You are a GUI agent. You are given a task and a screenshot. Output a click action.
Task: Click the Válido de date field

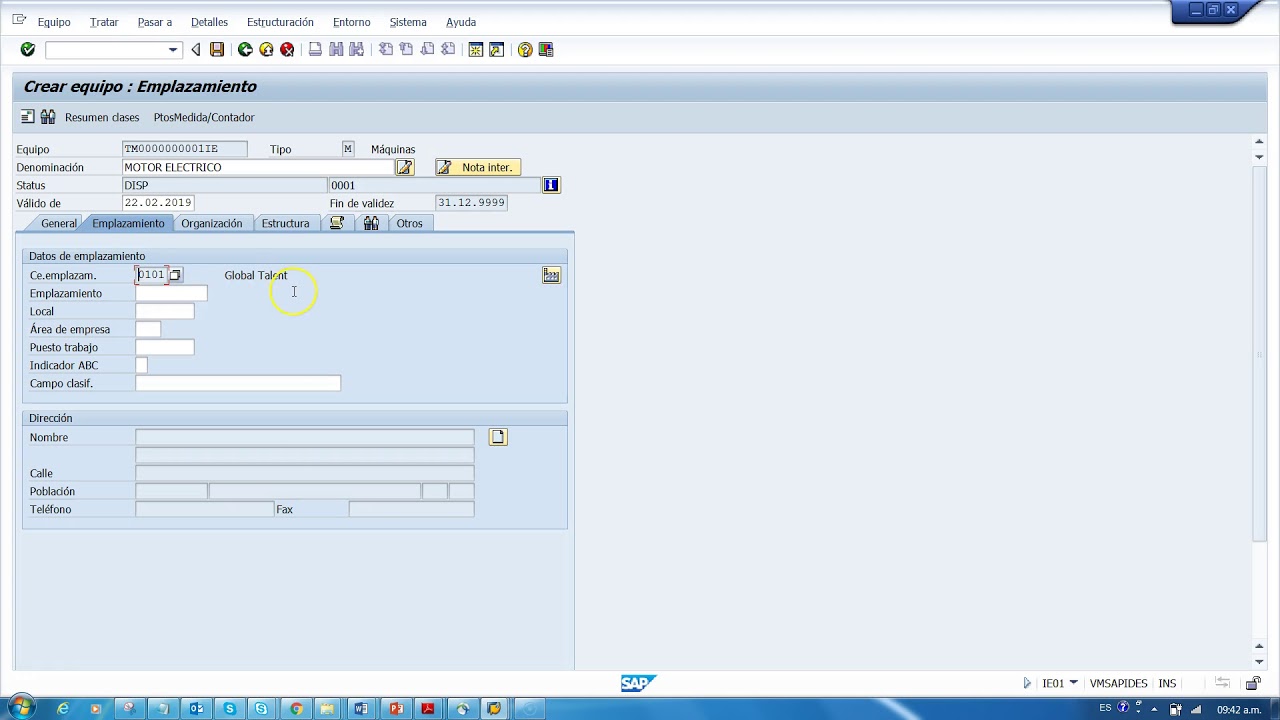pyautogui.click(x=157, y=203)
